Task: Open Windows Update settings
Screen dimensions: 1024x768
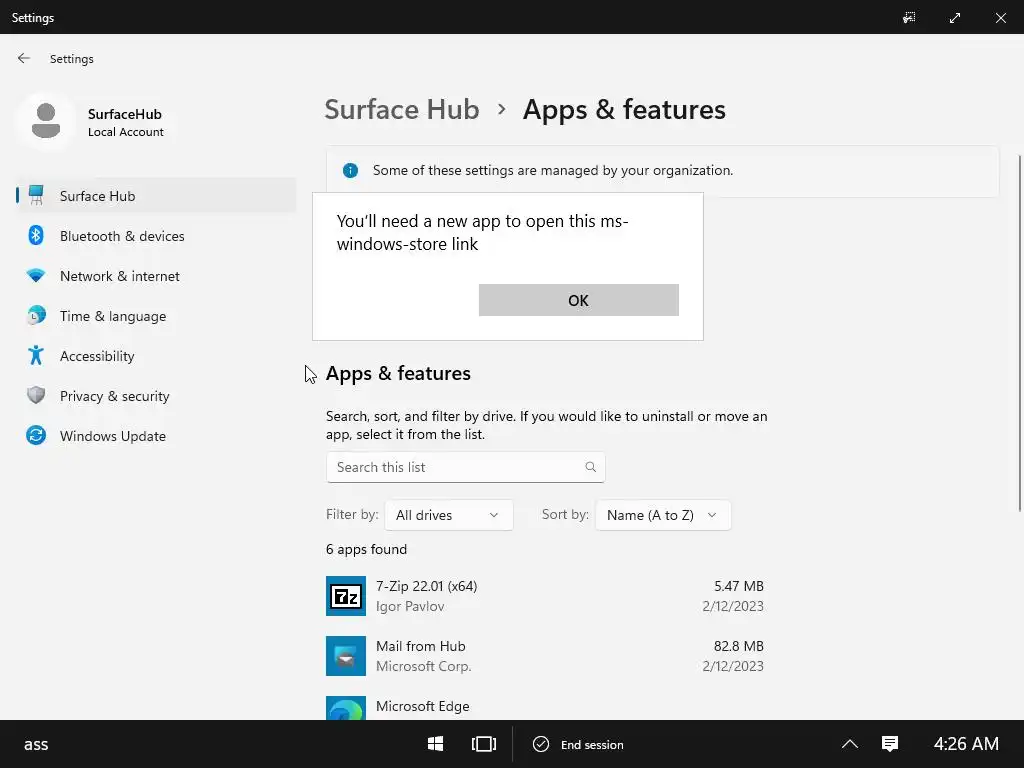Action: 155,436
